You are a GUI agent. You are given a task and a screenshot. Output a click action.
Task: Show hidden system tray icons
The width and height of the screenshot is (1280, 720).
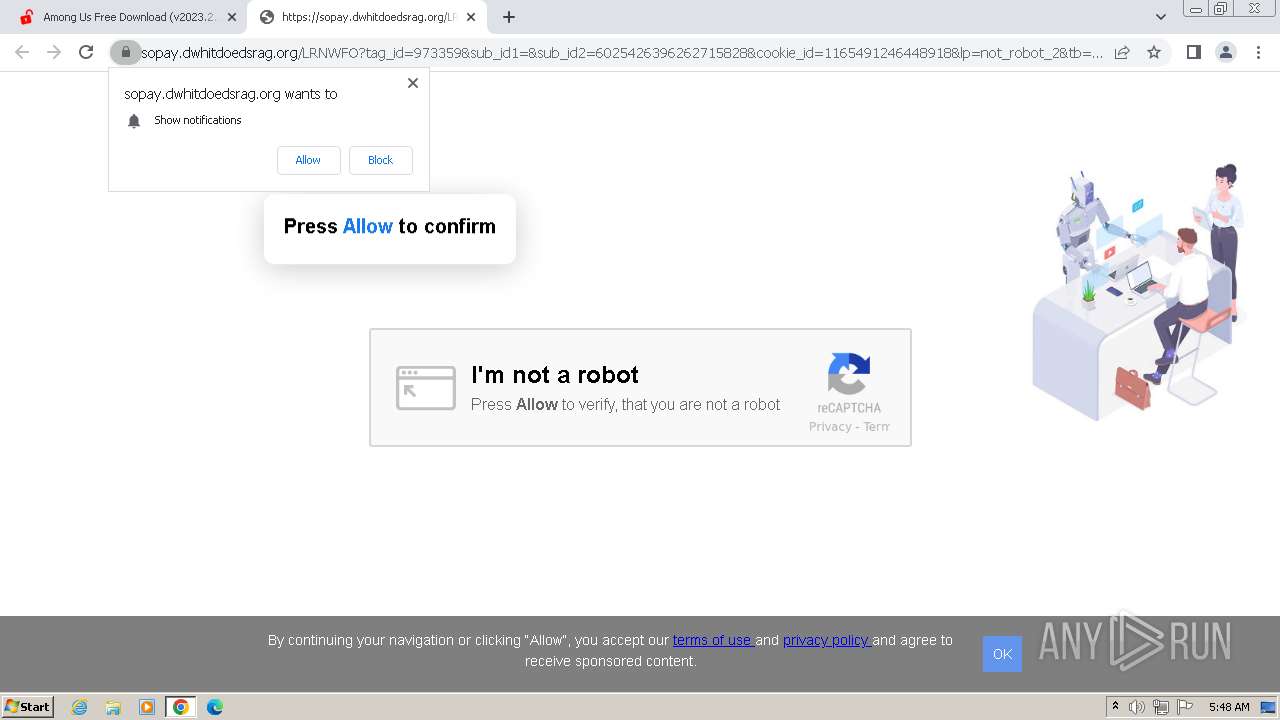(1116, 707)
